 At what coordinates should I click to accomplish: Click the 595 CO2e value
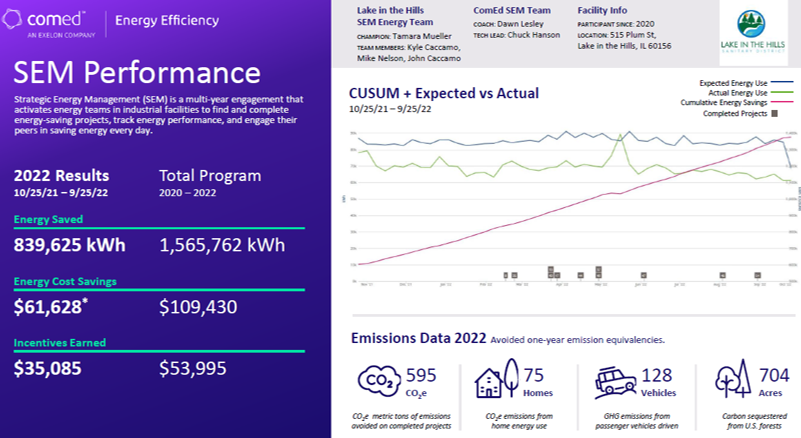coord(421,375)
